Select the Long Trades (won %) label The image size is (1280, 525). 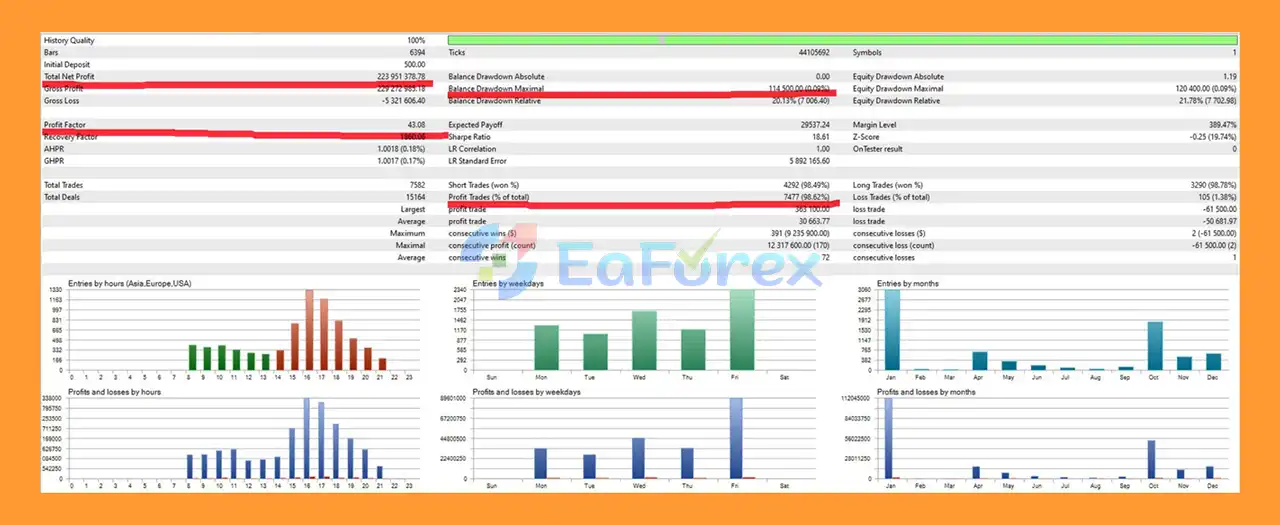coord(888,185)
